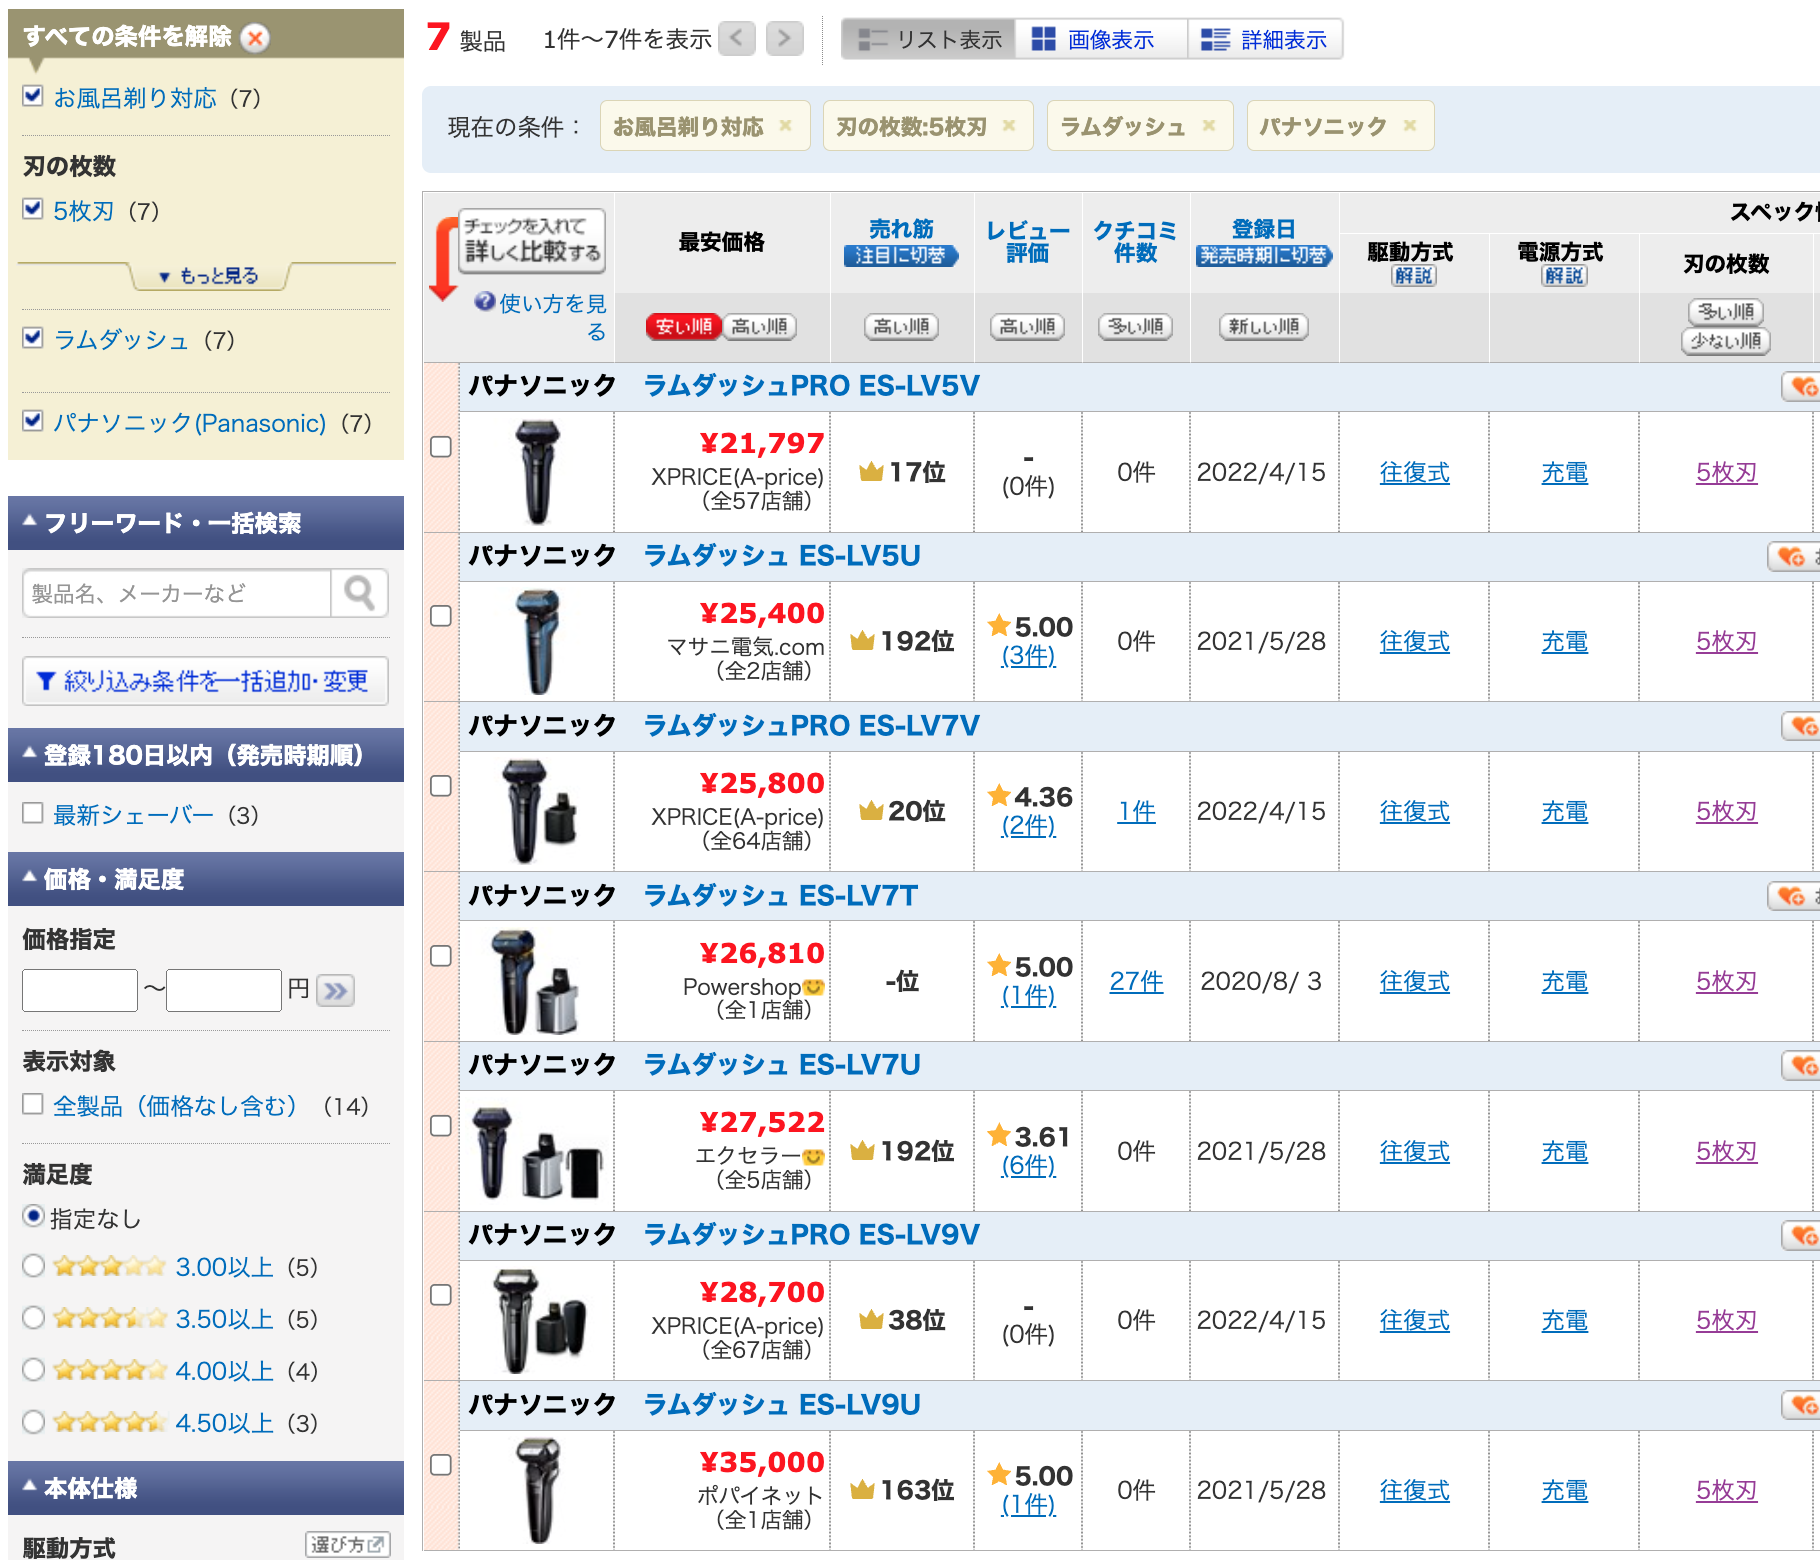The image size is (1820, 1560).
Task: Sort 登録日 by 新しい順
Action: [x=1264, y=327]
